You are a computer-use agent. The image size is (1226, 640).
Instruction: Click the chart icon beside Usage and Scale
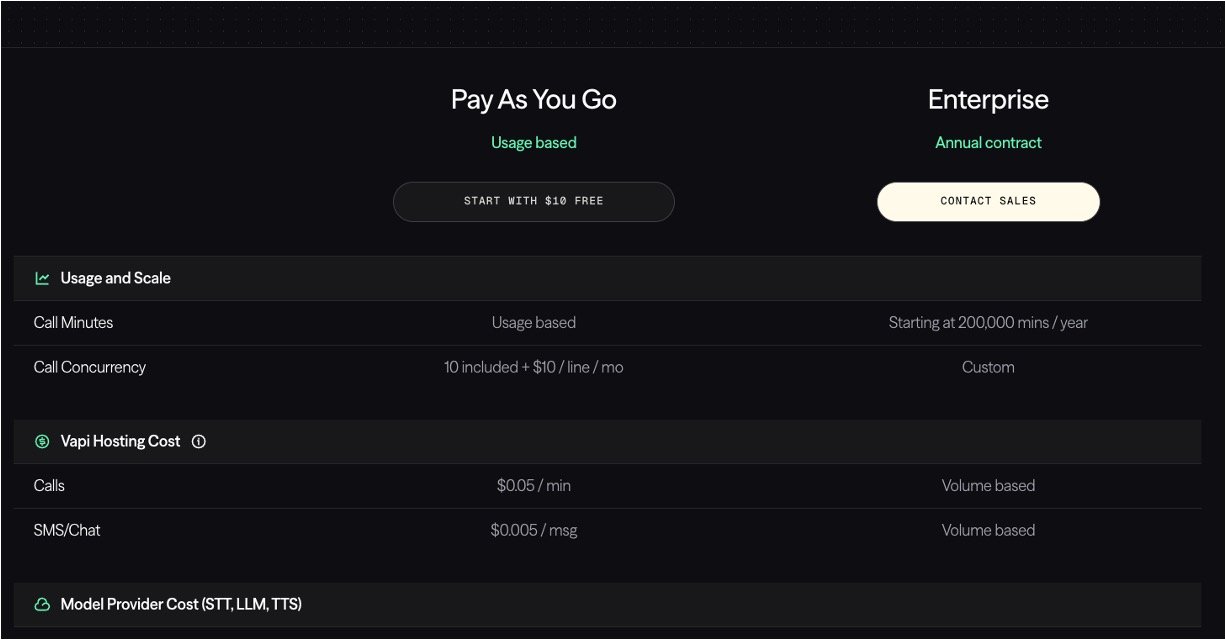(42, 279)
